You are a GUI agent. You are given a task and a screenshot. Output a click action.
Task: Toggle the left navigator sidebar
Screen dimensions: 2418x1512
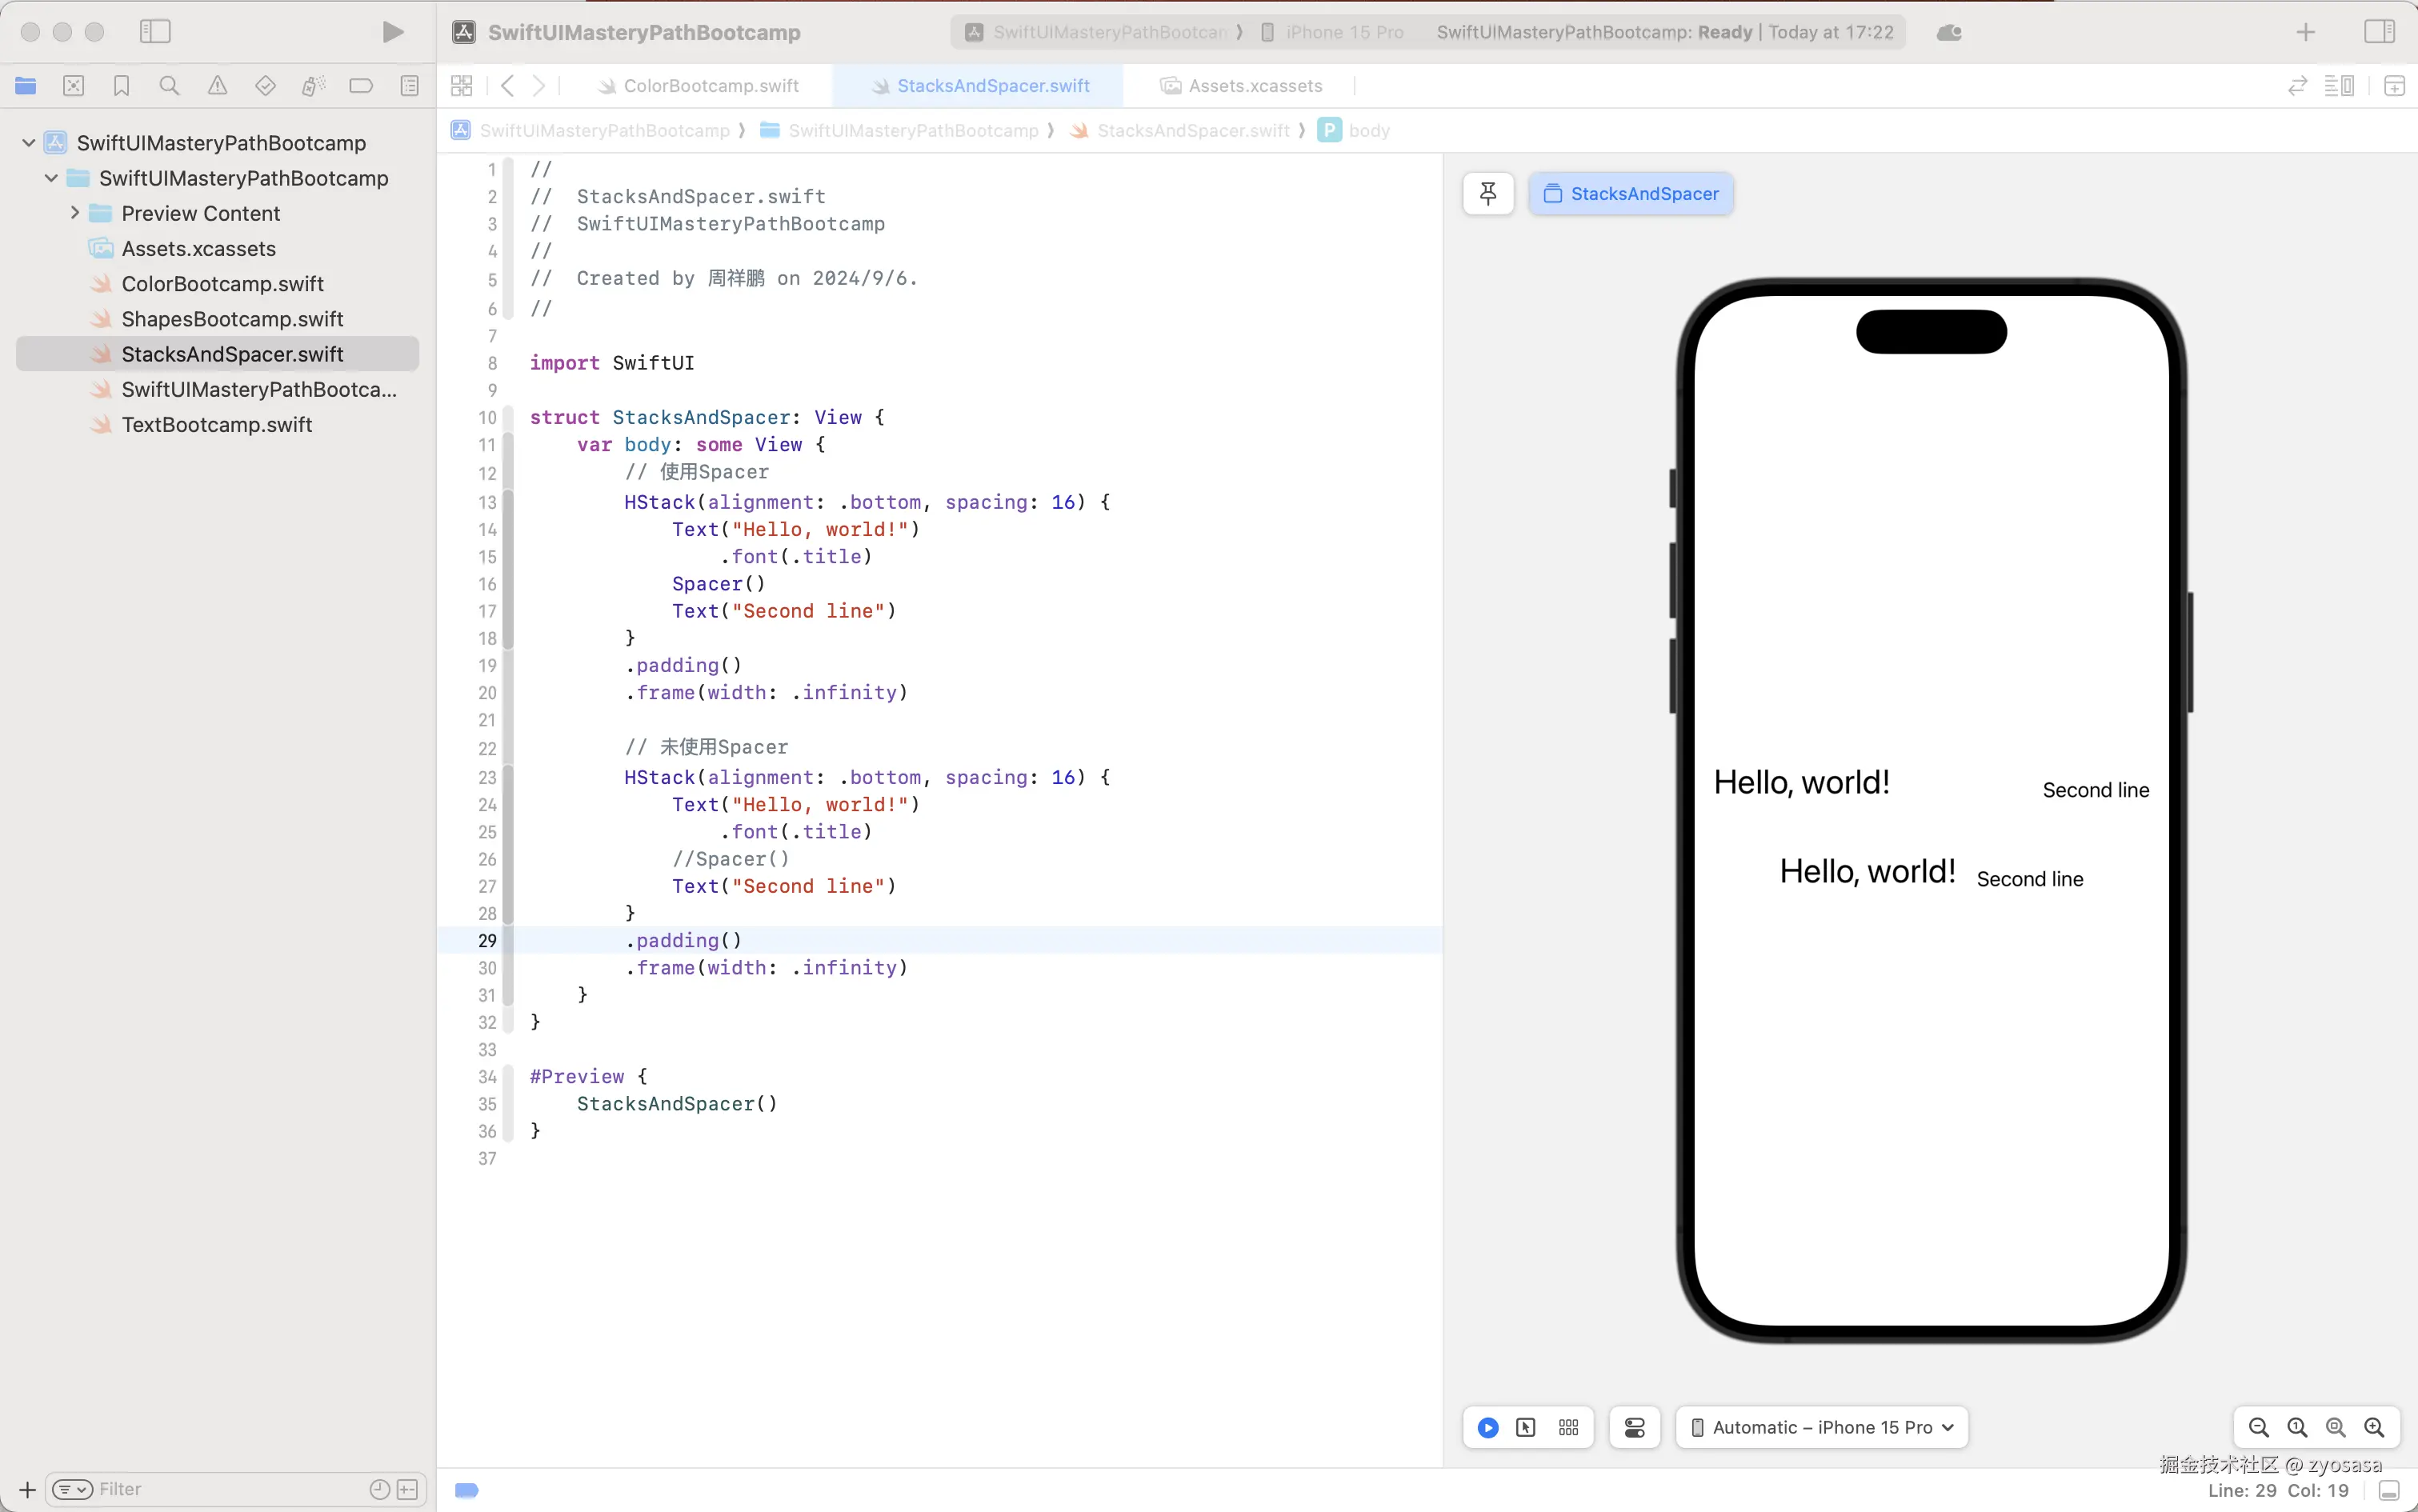155,32
